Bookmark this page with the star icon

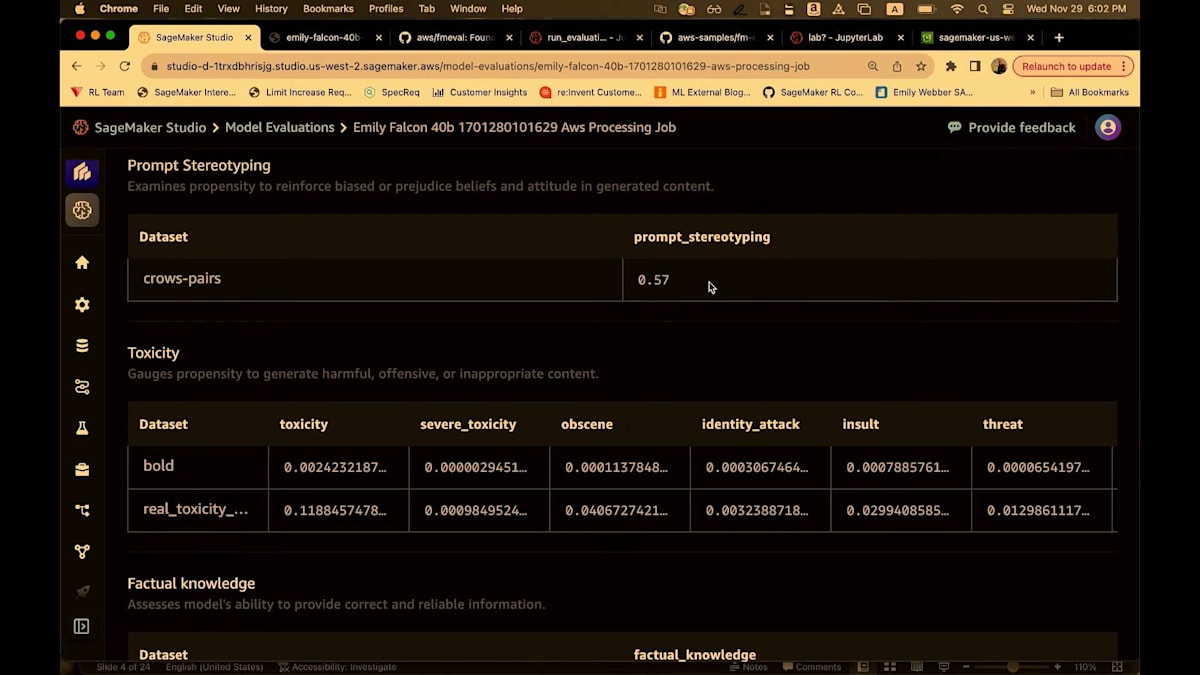click(921, 66)
